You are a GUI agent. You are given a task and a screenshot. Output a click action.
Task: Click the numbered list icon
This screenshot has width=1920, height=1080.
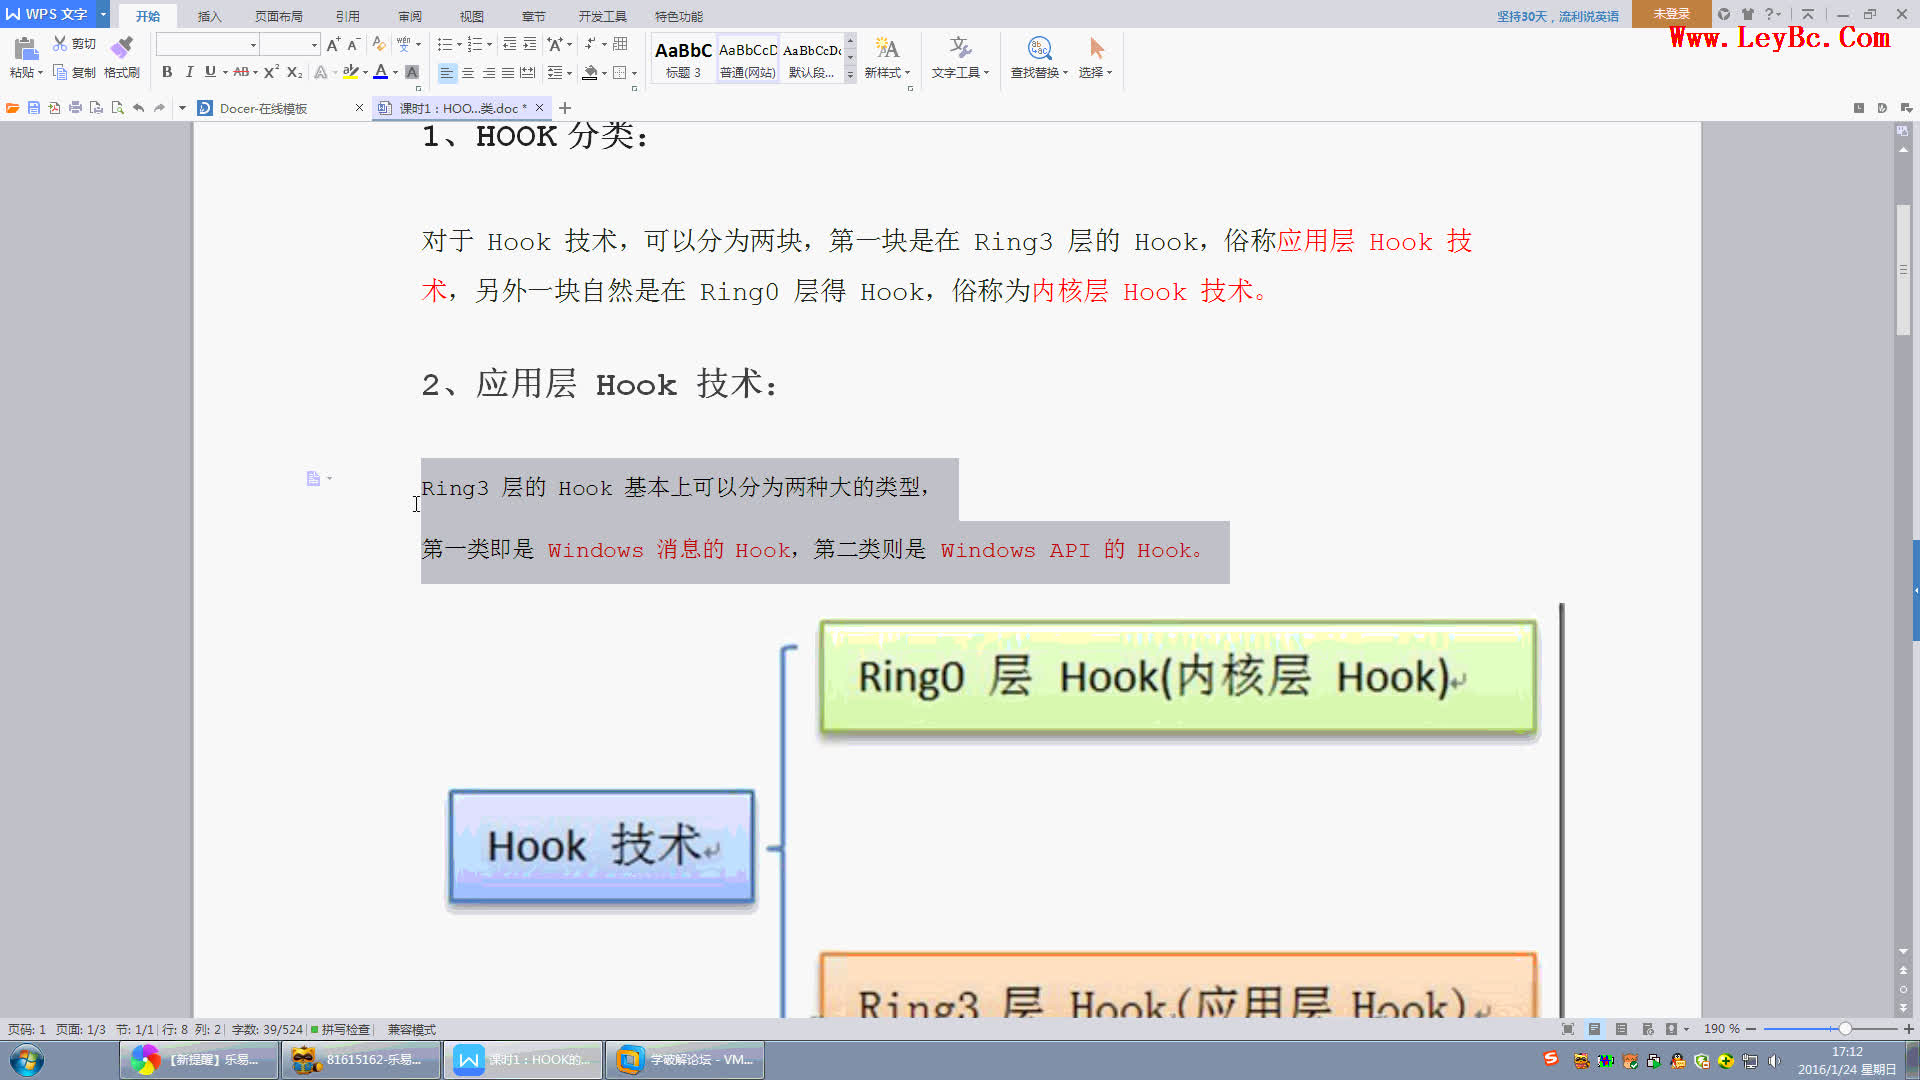(x=475, y=44)
